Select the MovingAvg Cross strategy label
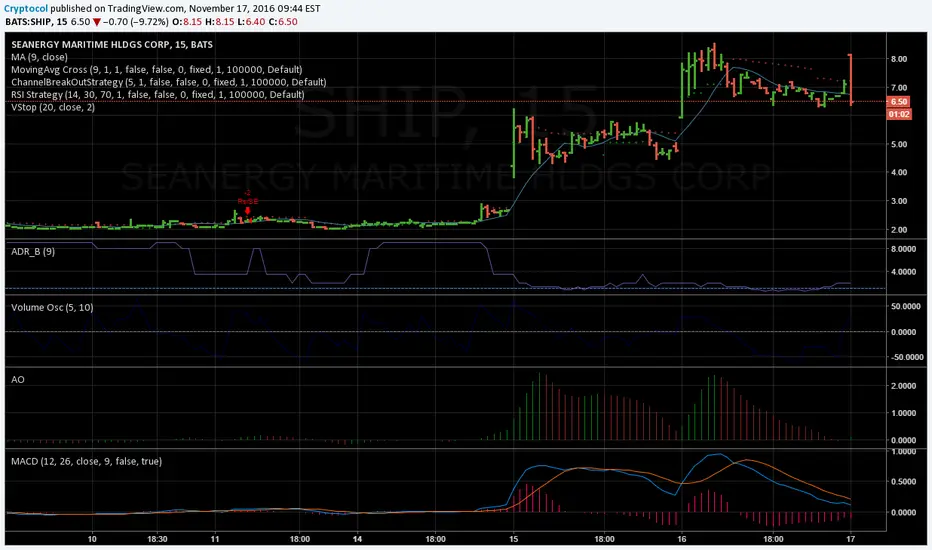Viewport: 932px width, 550px height. (156, 70)
